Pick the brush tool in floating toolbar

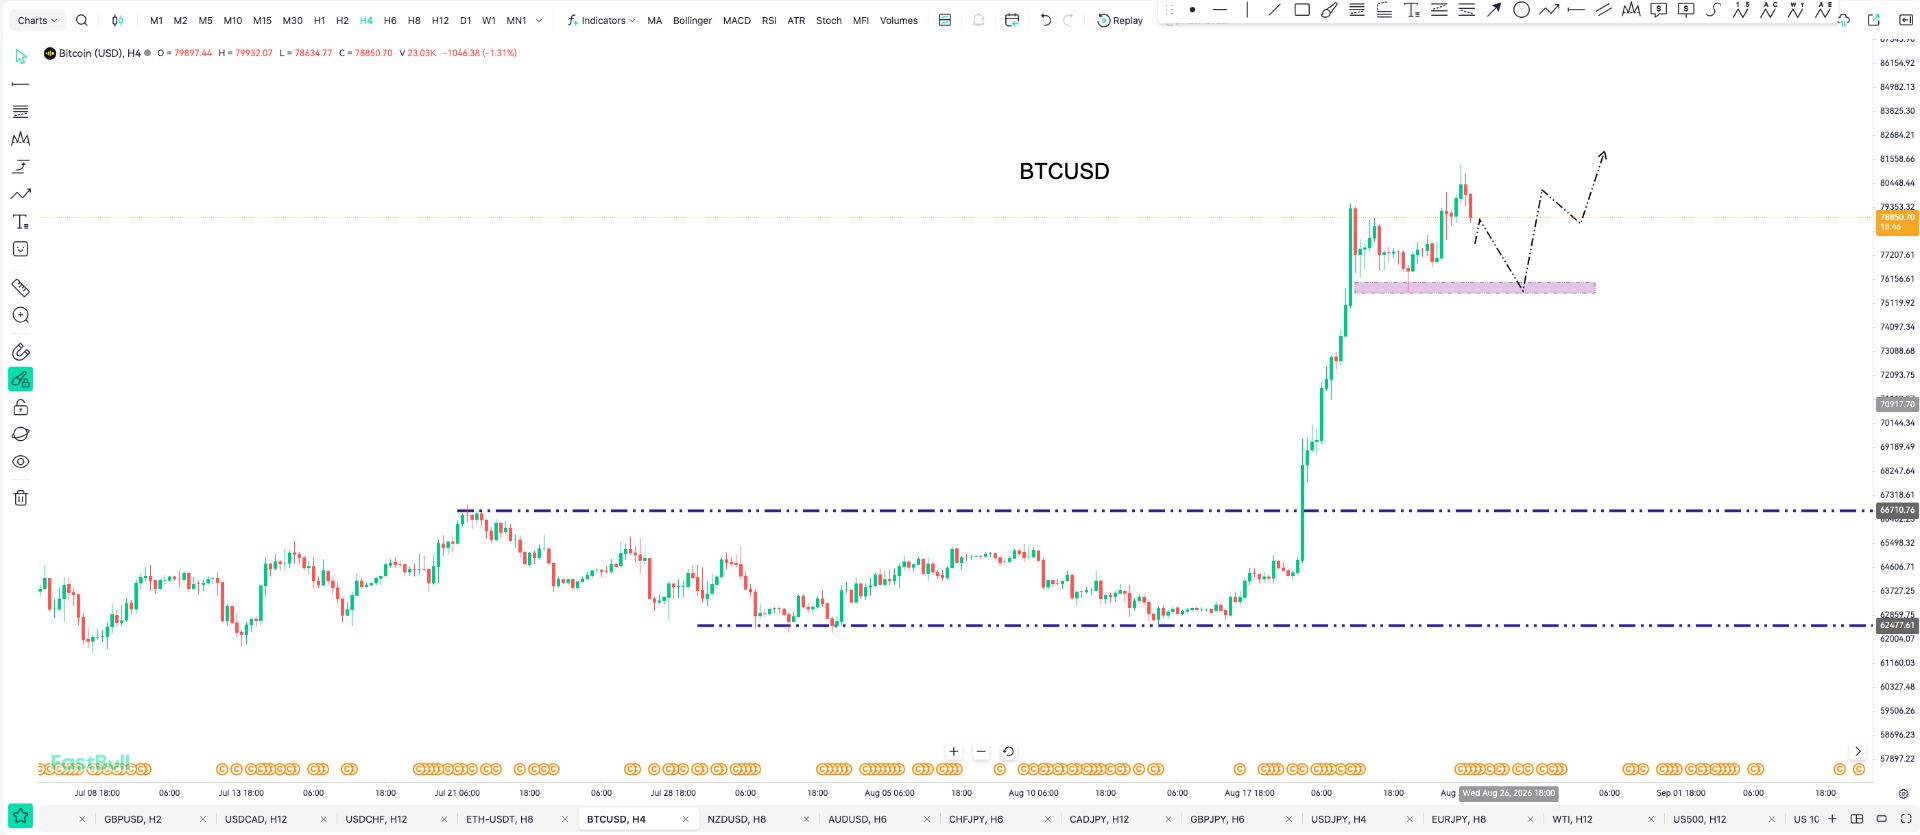[1329, 10]
